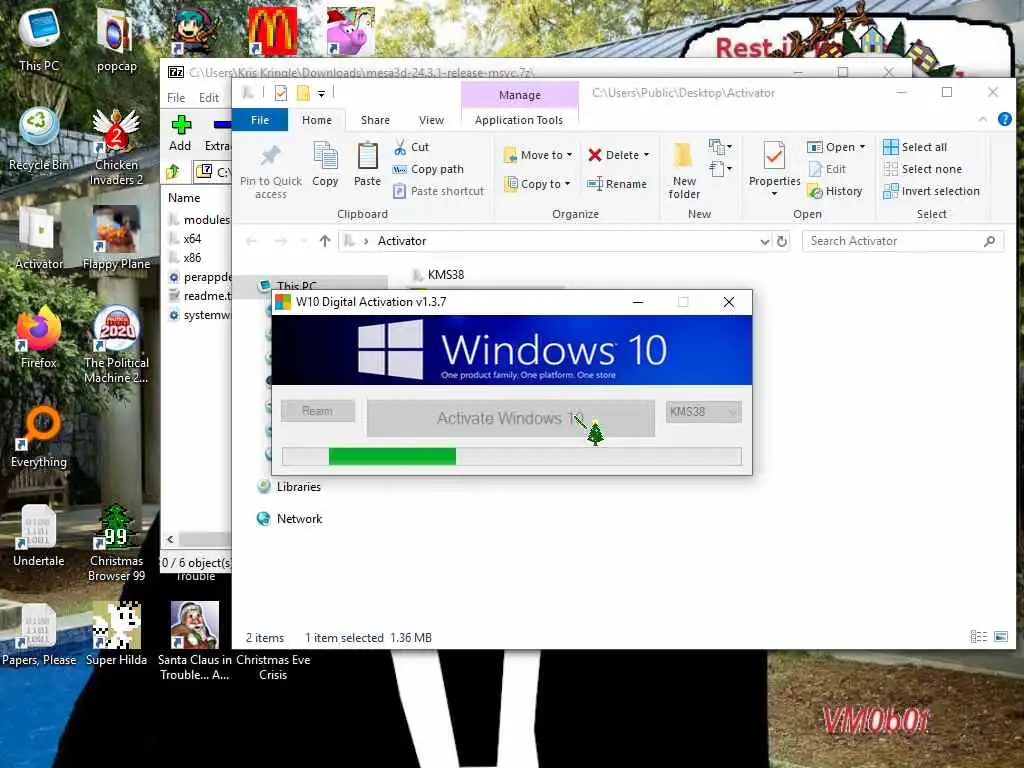Toggle properties checkmark in quick access toolbar
Image resolution: width=1024 pixels, height=768 pixels.
281,93
